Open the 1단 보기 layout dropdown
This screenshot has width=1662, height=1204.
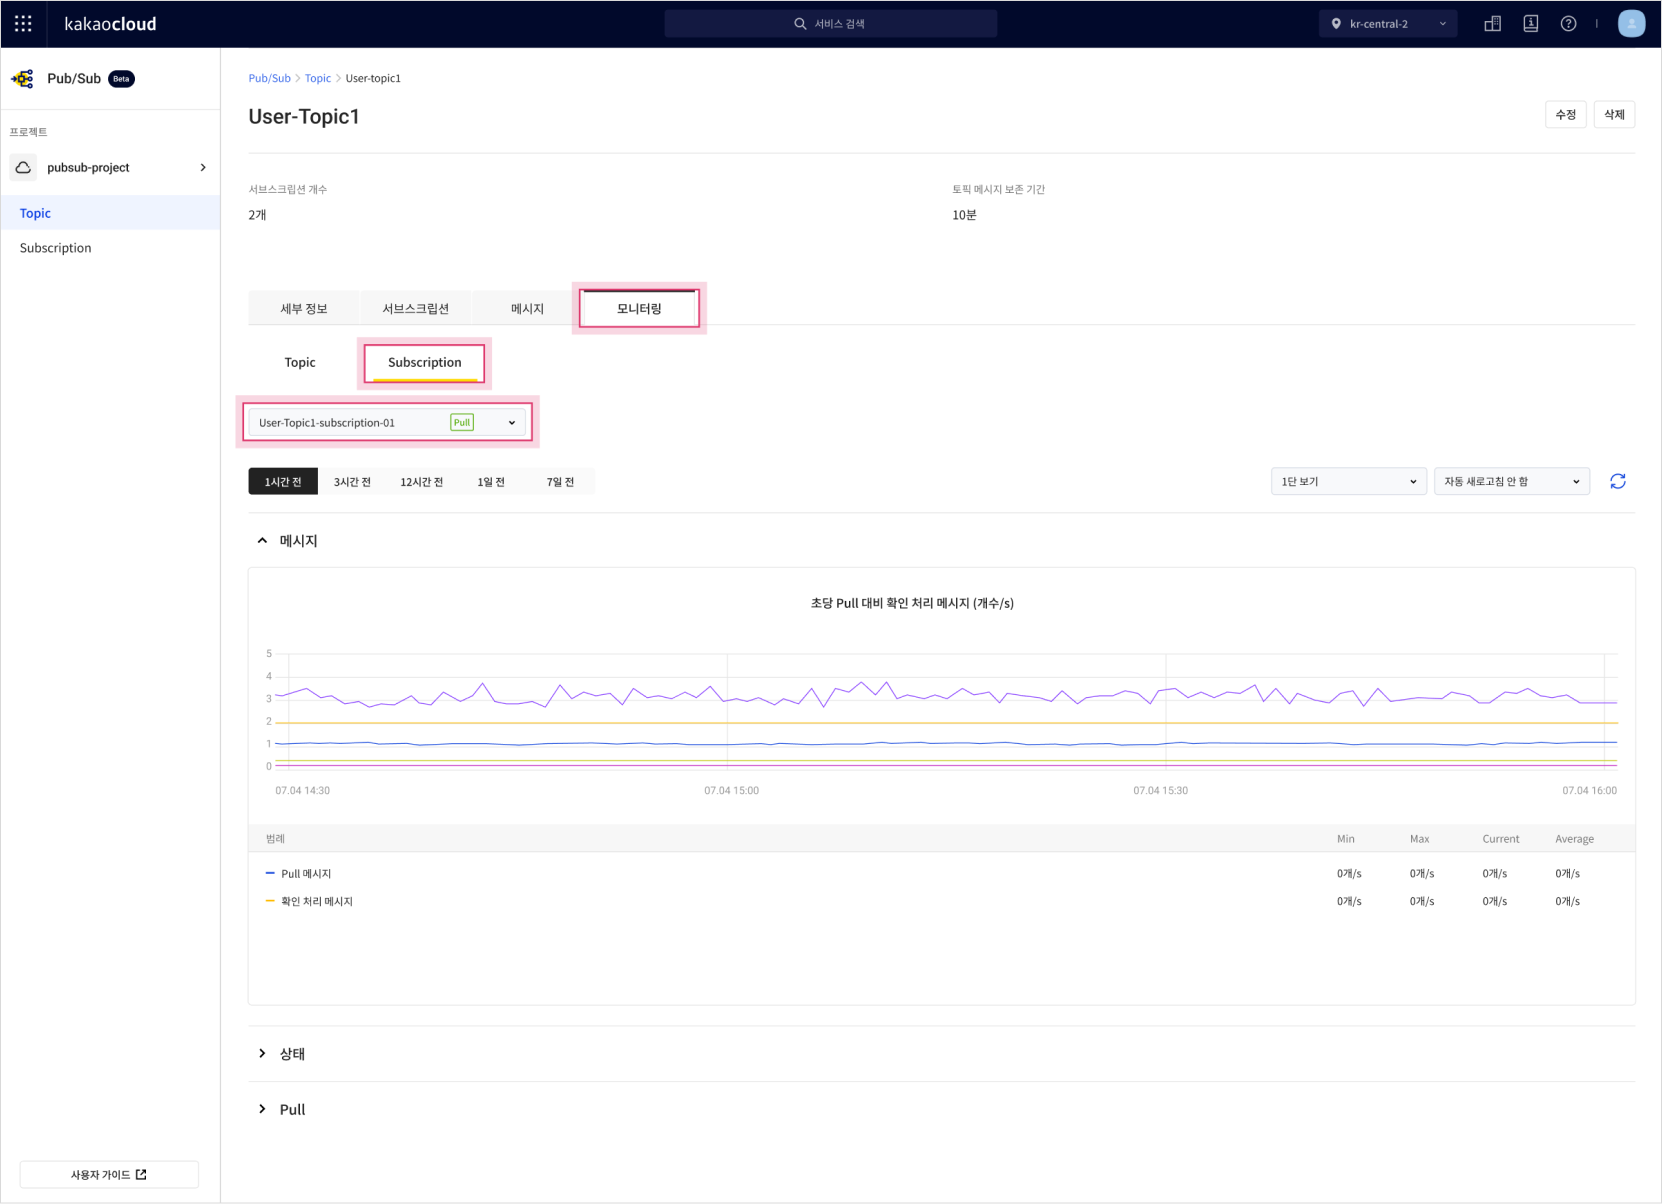coord(1348,482)
